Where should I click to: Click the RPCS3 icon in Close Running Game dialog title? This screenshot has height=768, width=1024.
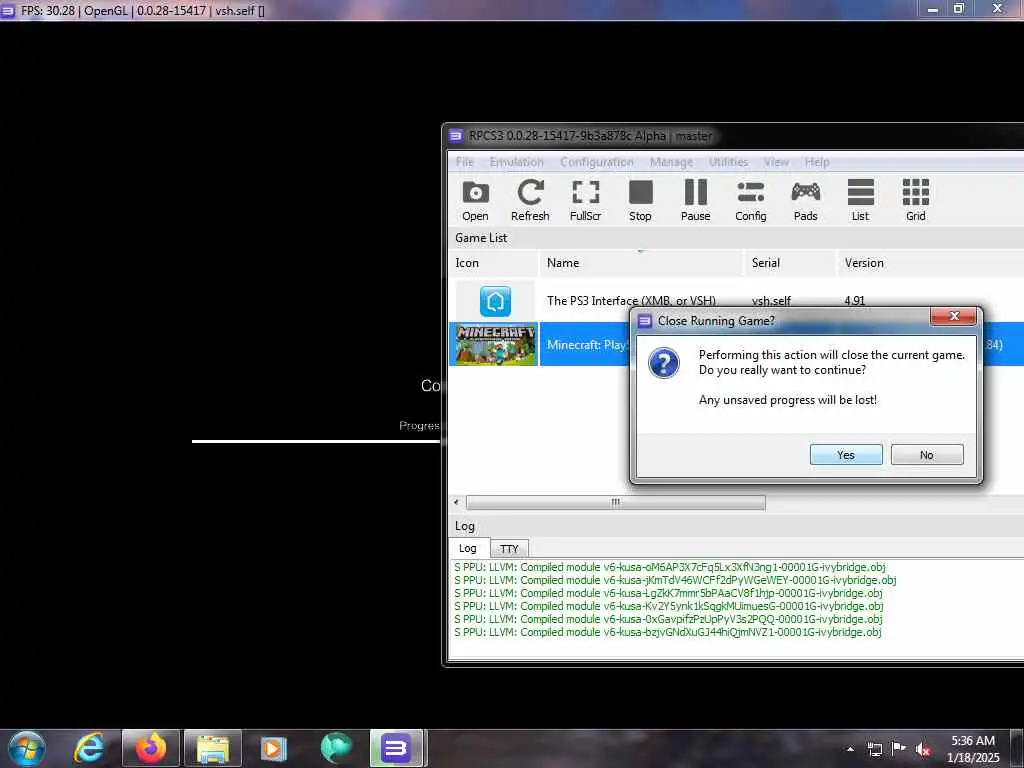point(645,321)
